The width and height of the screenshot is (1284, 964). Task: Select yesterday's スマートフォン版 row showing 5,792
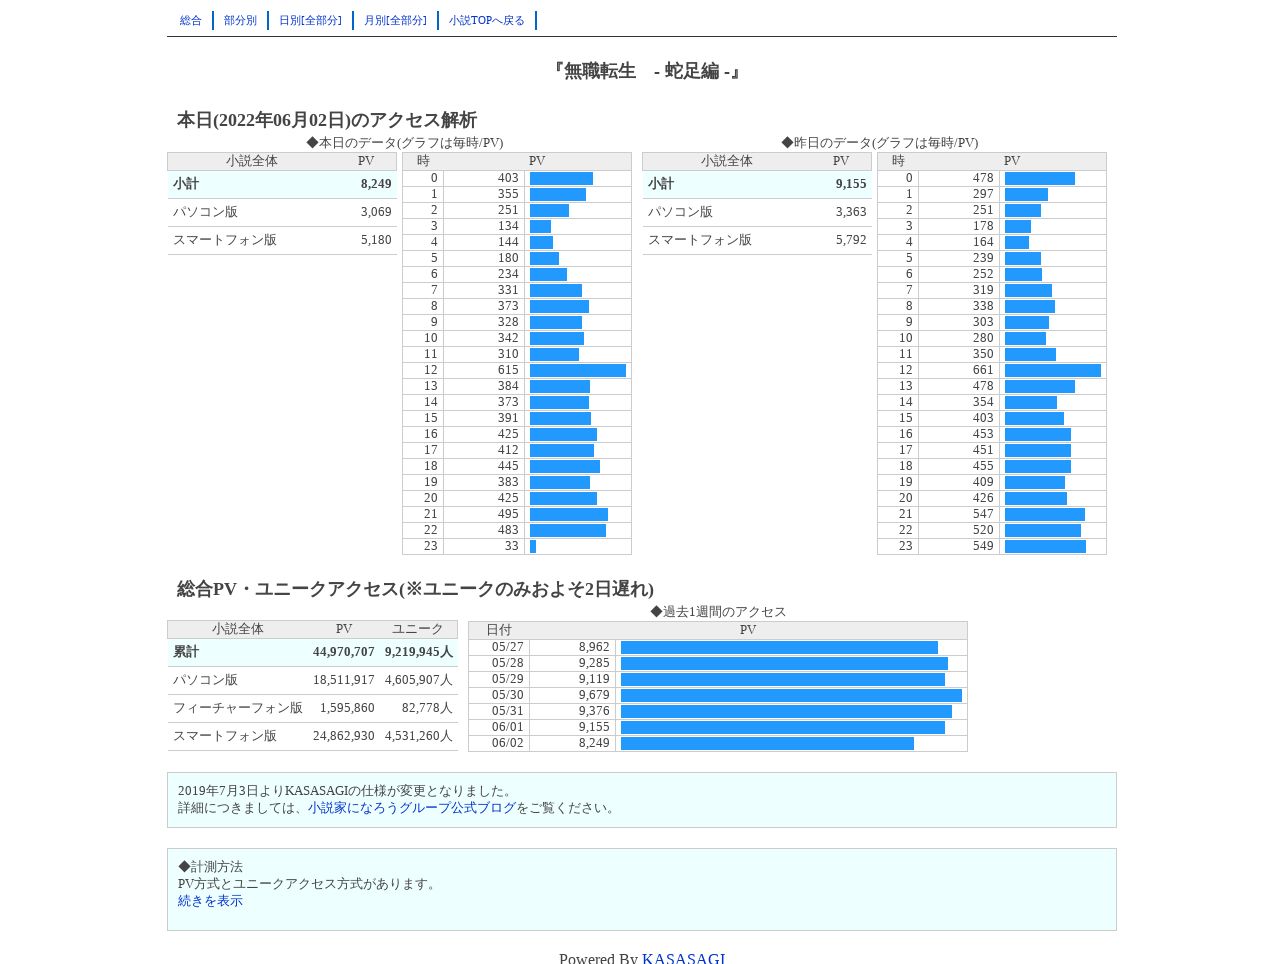757,240
